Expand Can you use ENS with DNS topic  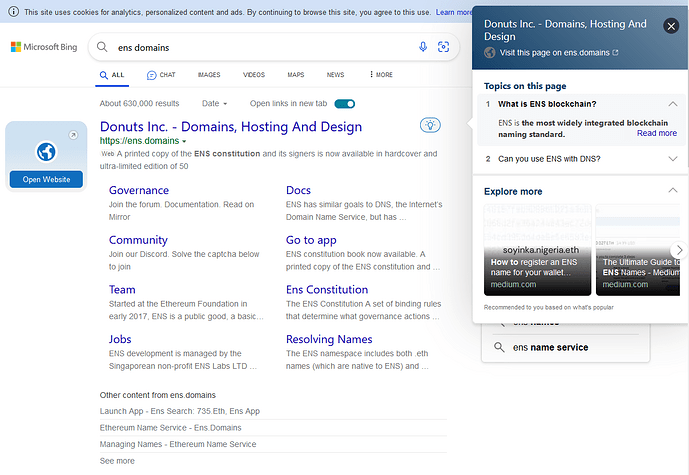click(672, 159)
